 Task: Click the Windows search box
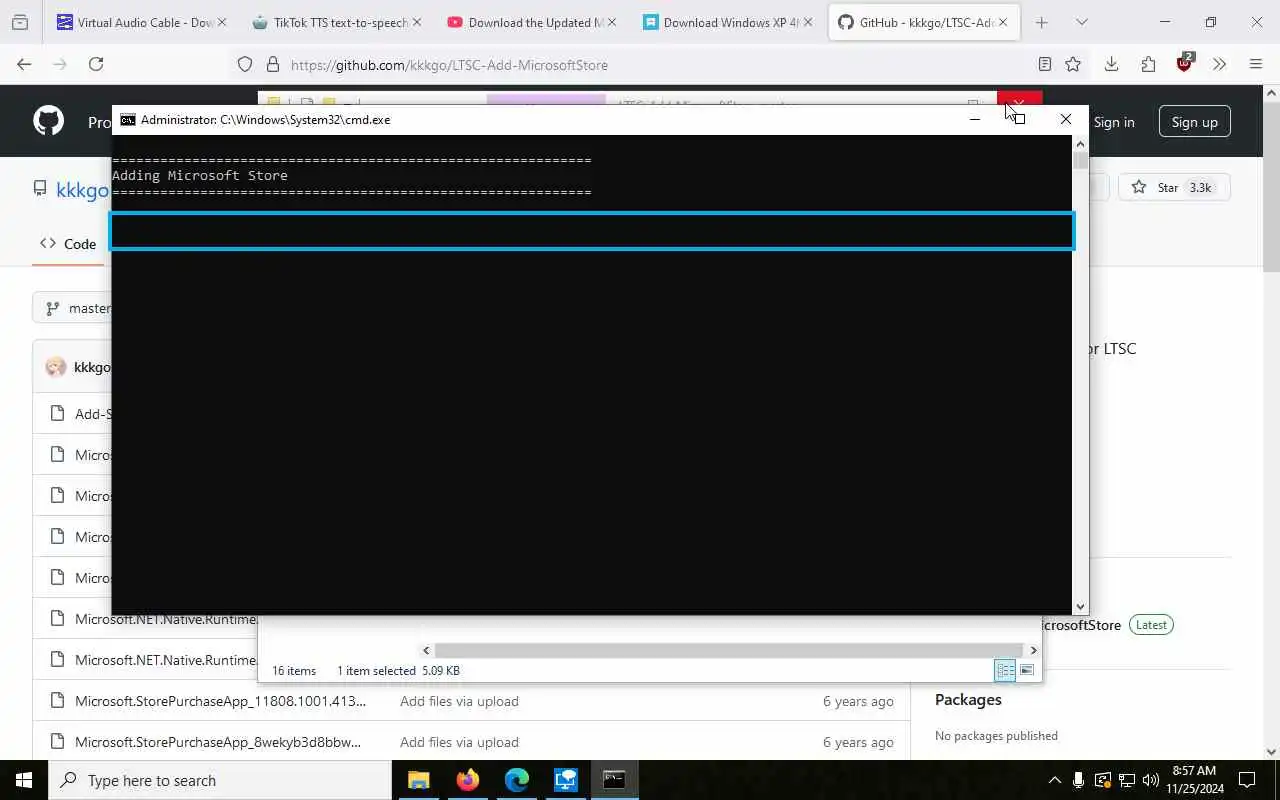pos(220,780)
